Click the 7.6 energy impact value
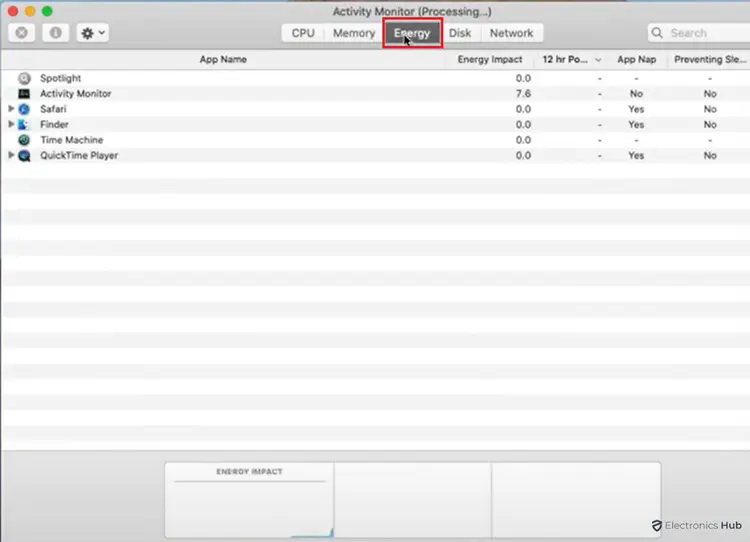This screenshot has height=542, width=750. (523, 94)
